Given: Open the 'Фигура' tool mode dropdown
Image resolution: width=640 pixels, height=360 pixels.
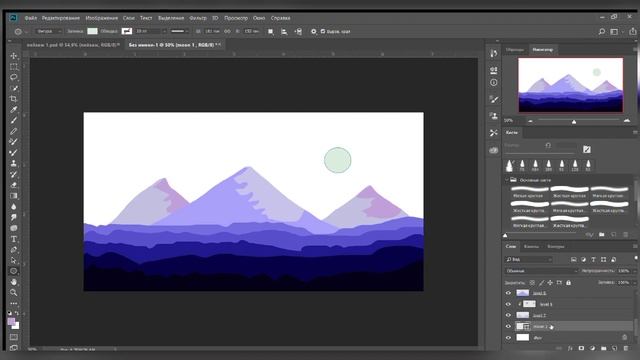Looking at the screenshot, I should (48, 31).
